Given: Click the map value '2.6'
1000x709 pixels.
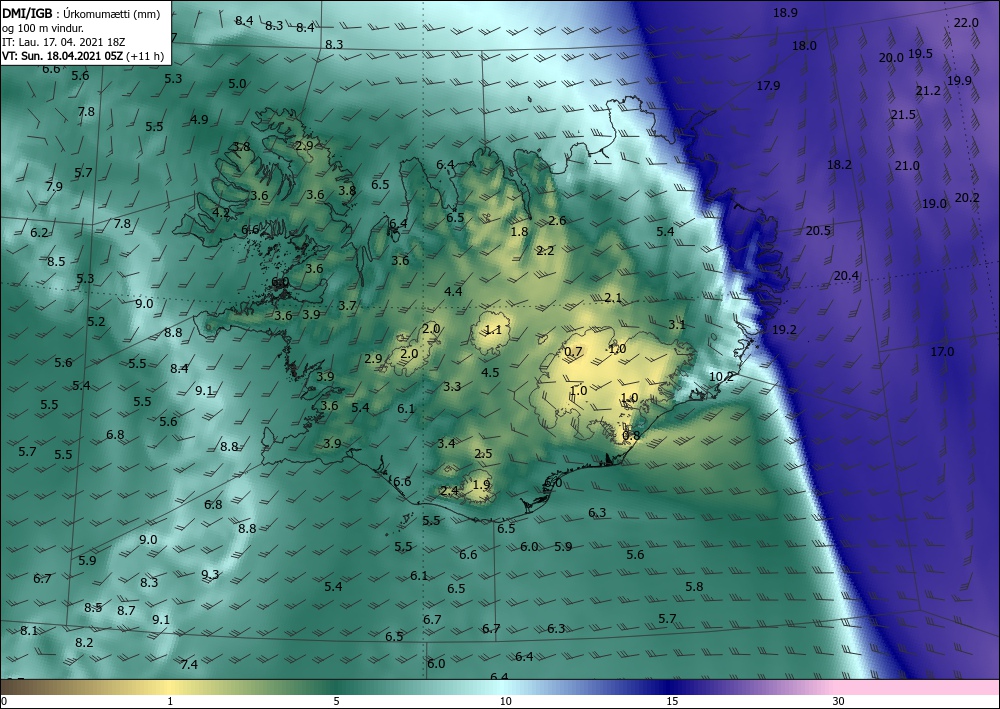Looking at the screenshot, I should click(557, 221).
